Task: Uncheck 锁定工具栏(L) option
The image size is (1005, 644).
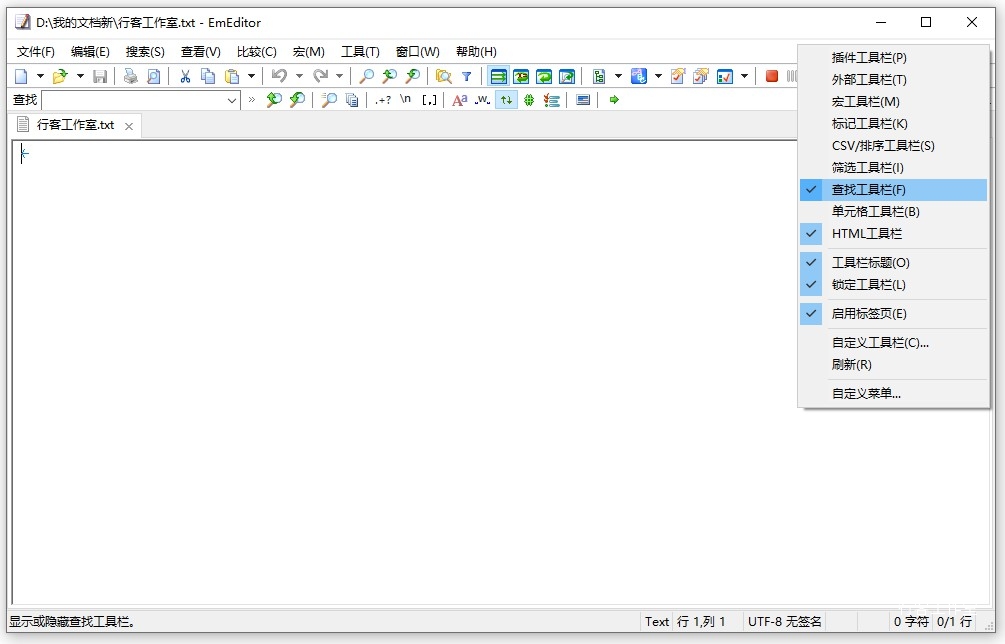Action: pyautogui.click(x=893, y=285)
